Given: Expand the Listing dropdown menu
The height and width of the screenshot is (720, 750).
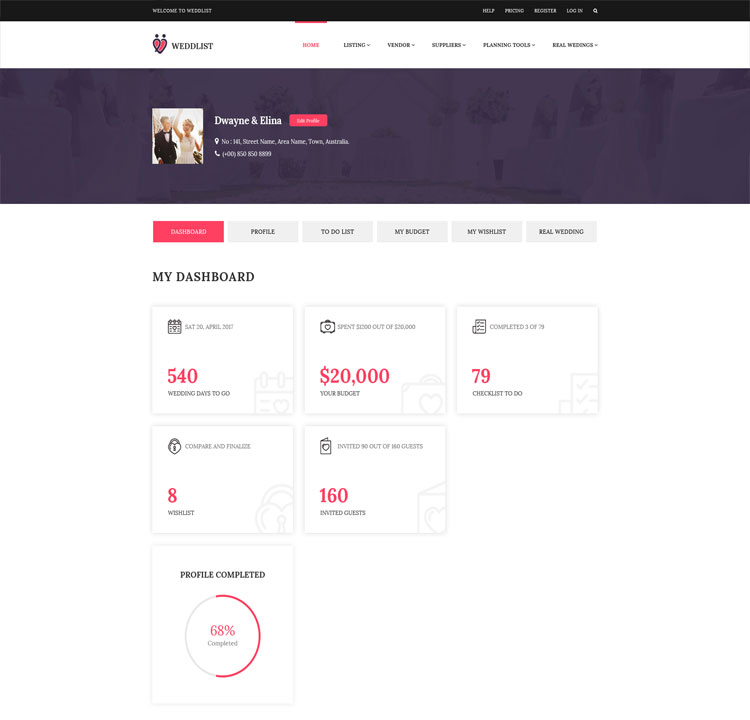Looking at the screenshot, I should pos(356,45).
